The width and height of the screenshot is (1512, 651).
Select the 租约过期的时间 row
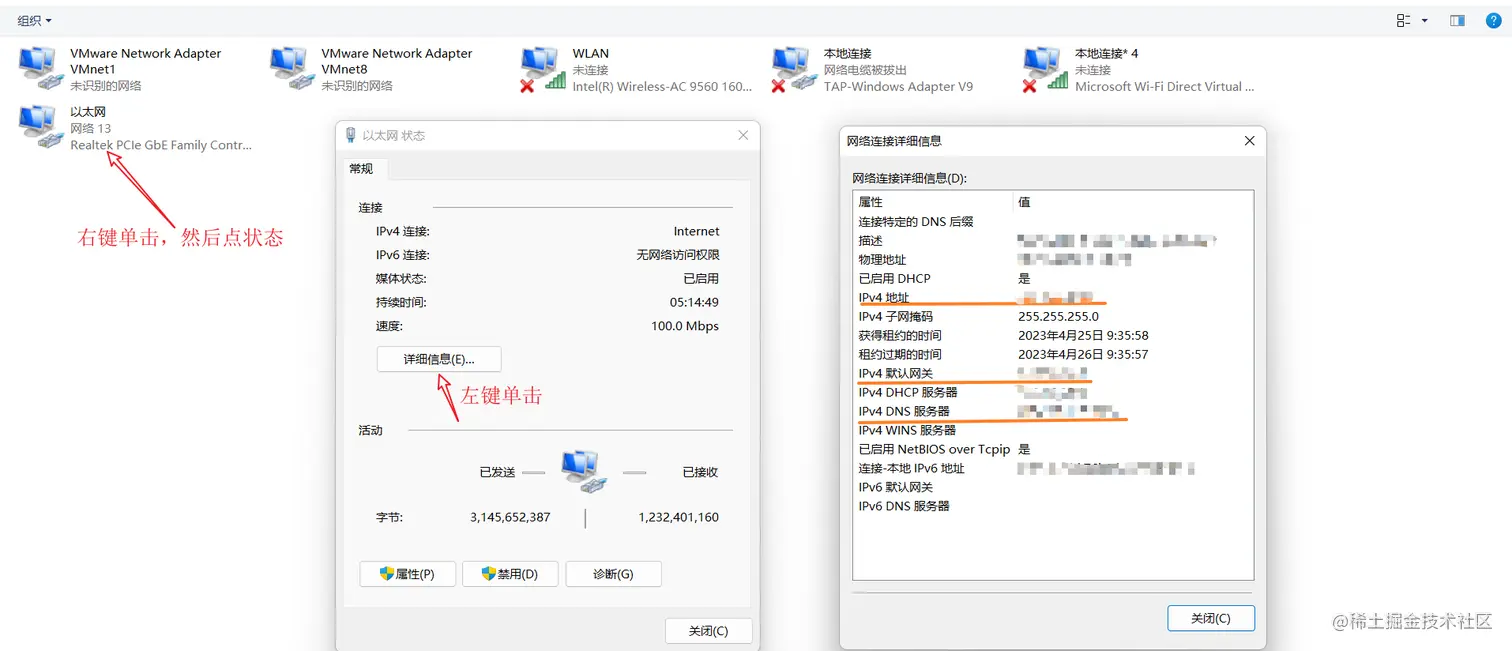coord(1053,354)
